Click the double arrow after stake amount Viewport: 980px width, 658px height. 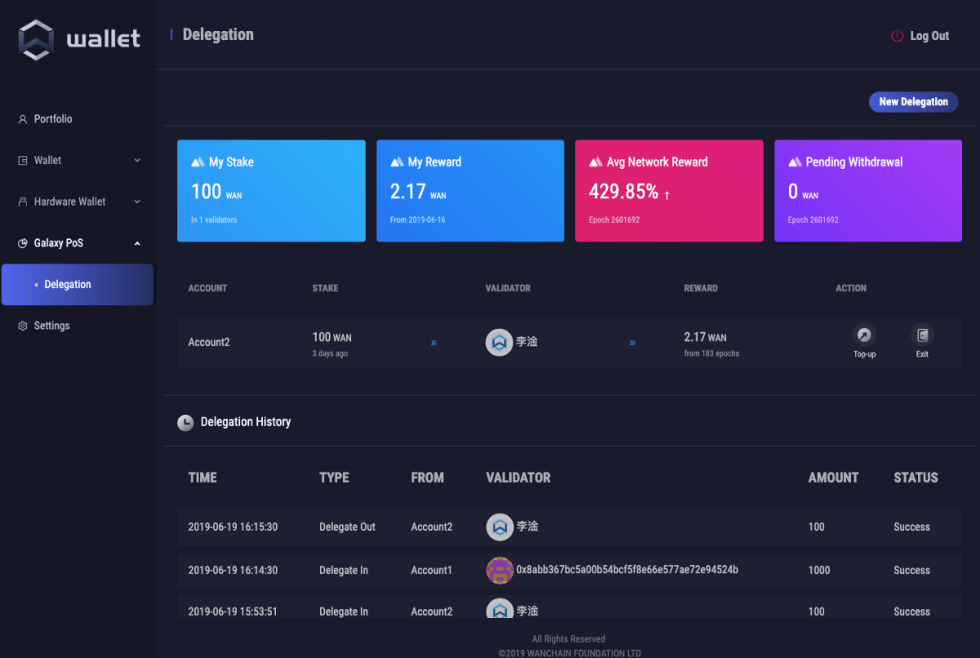pos(434,343)
